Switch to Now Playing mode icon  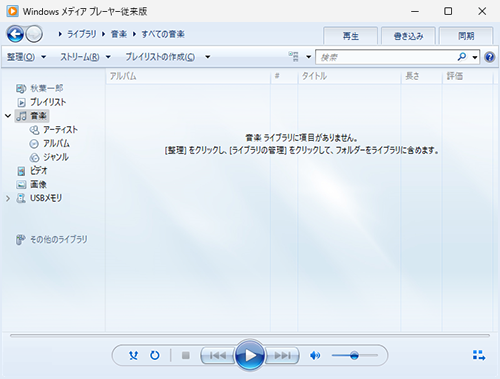point(479,355)
